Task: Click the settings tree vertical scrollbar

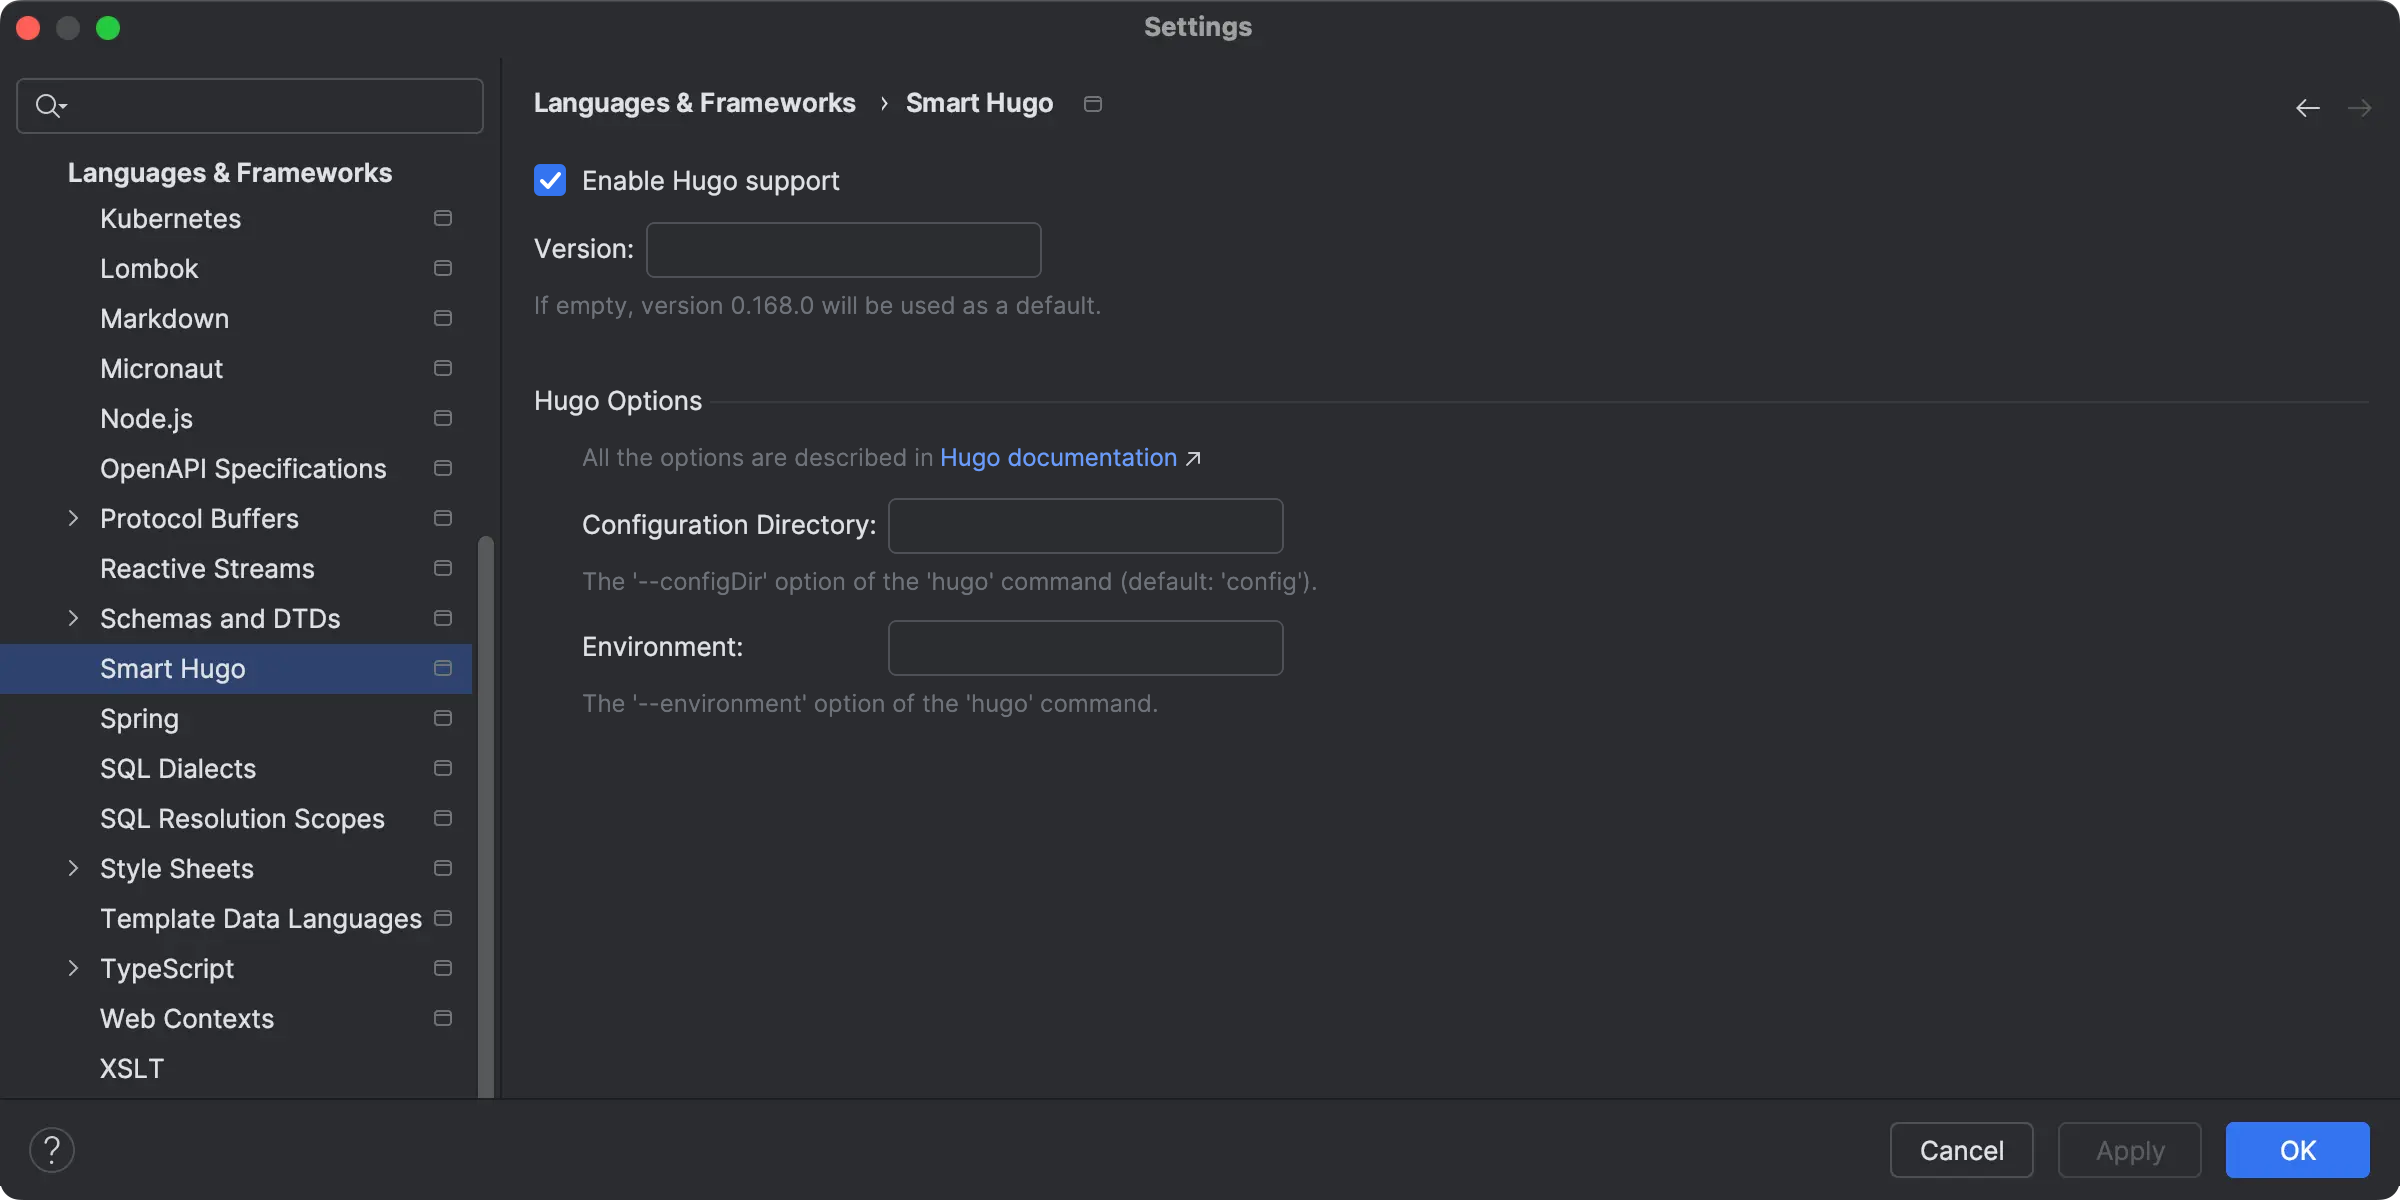Action: point(486,815)
